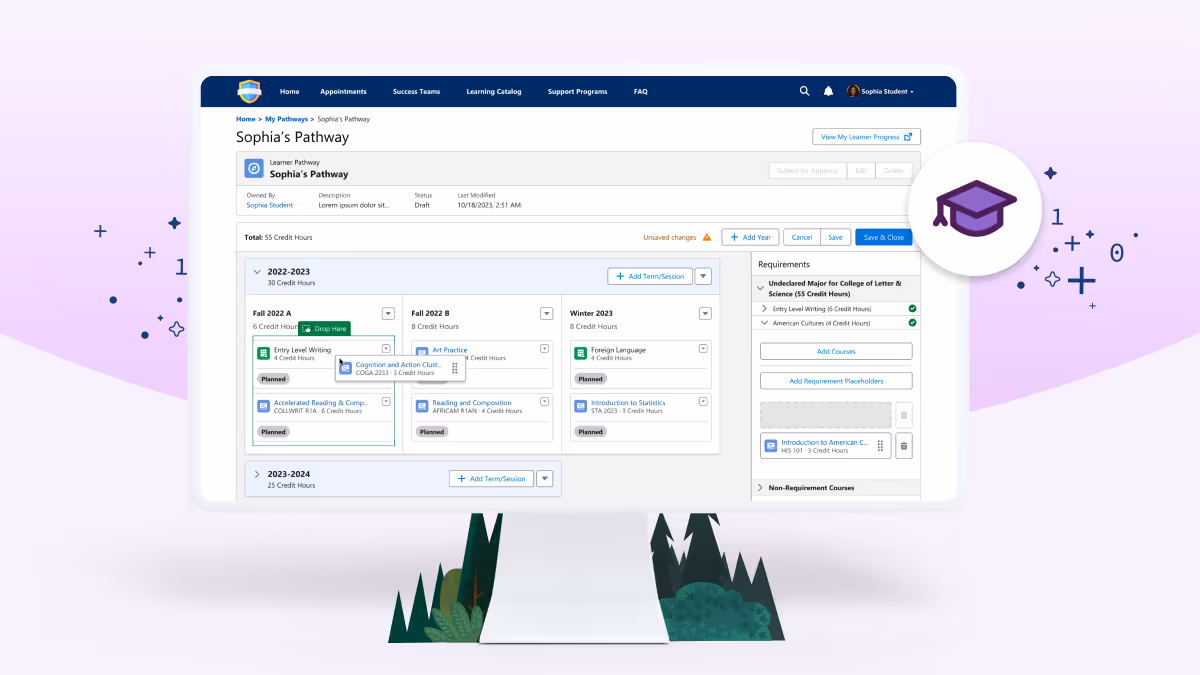1200x675 pixels.
Task: Click Sophia Student avatar picture
Action: point(853,91)
